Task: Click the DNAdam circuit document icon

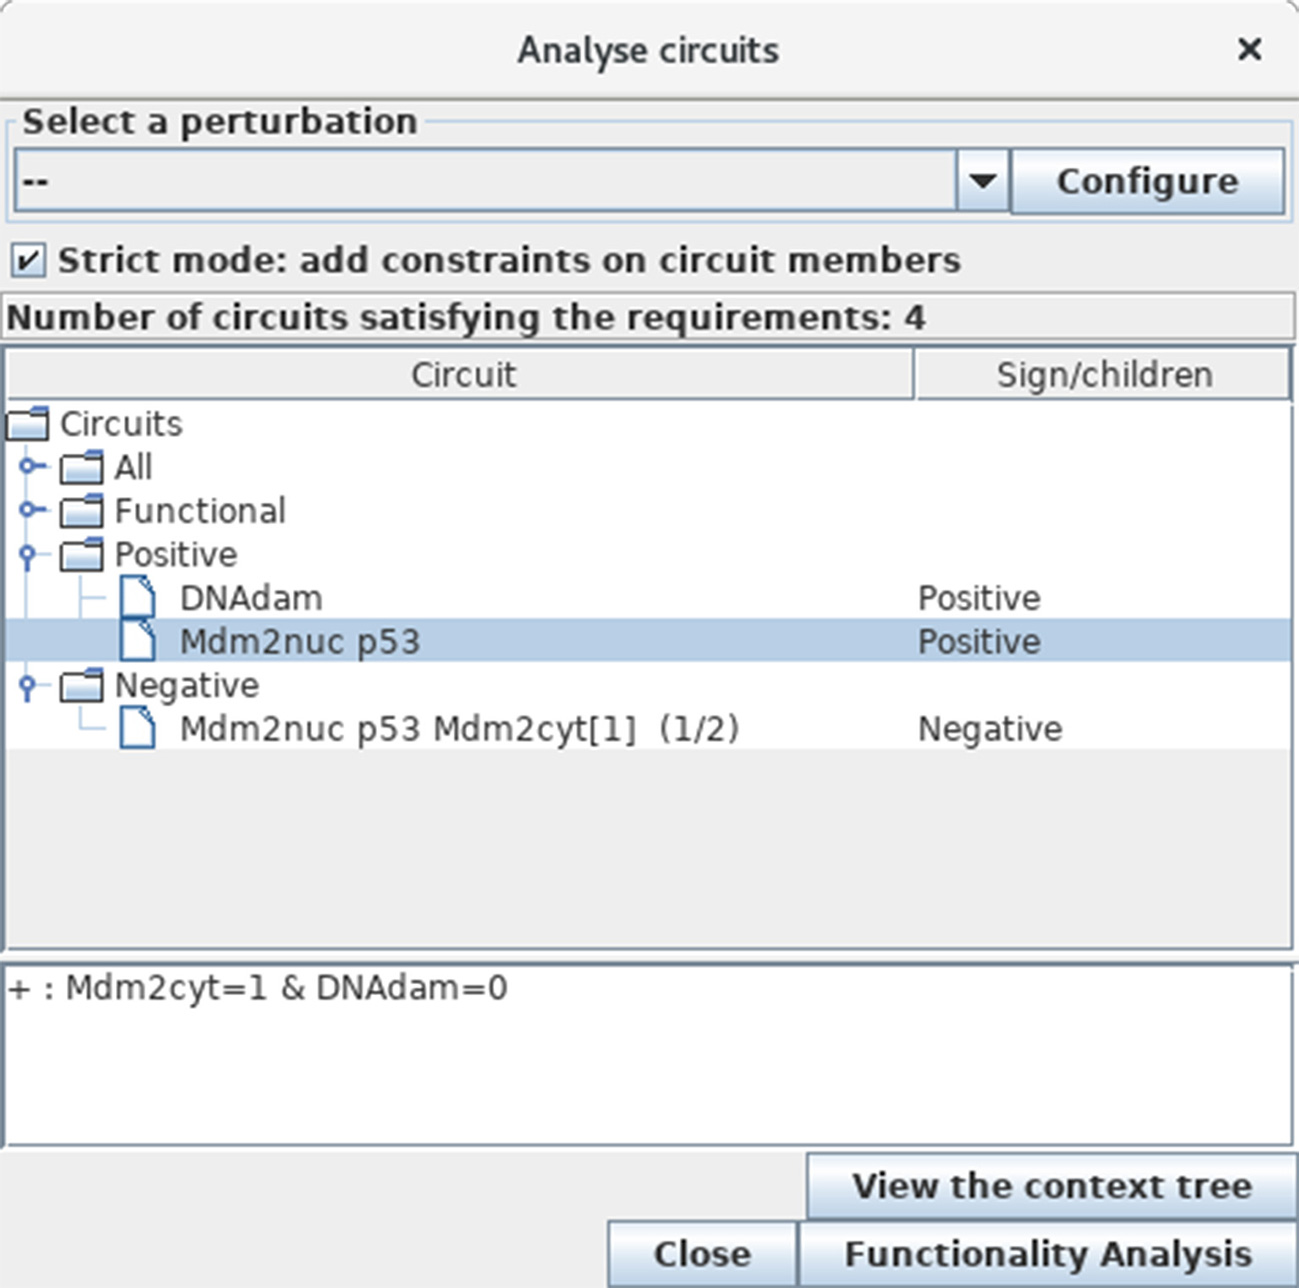Action: point(138,598)
